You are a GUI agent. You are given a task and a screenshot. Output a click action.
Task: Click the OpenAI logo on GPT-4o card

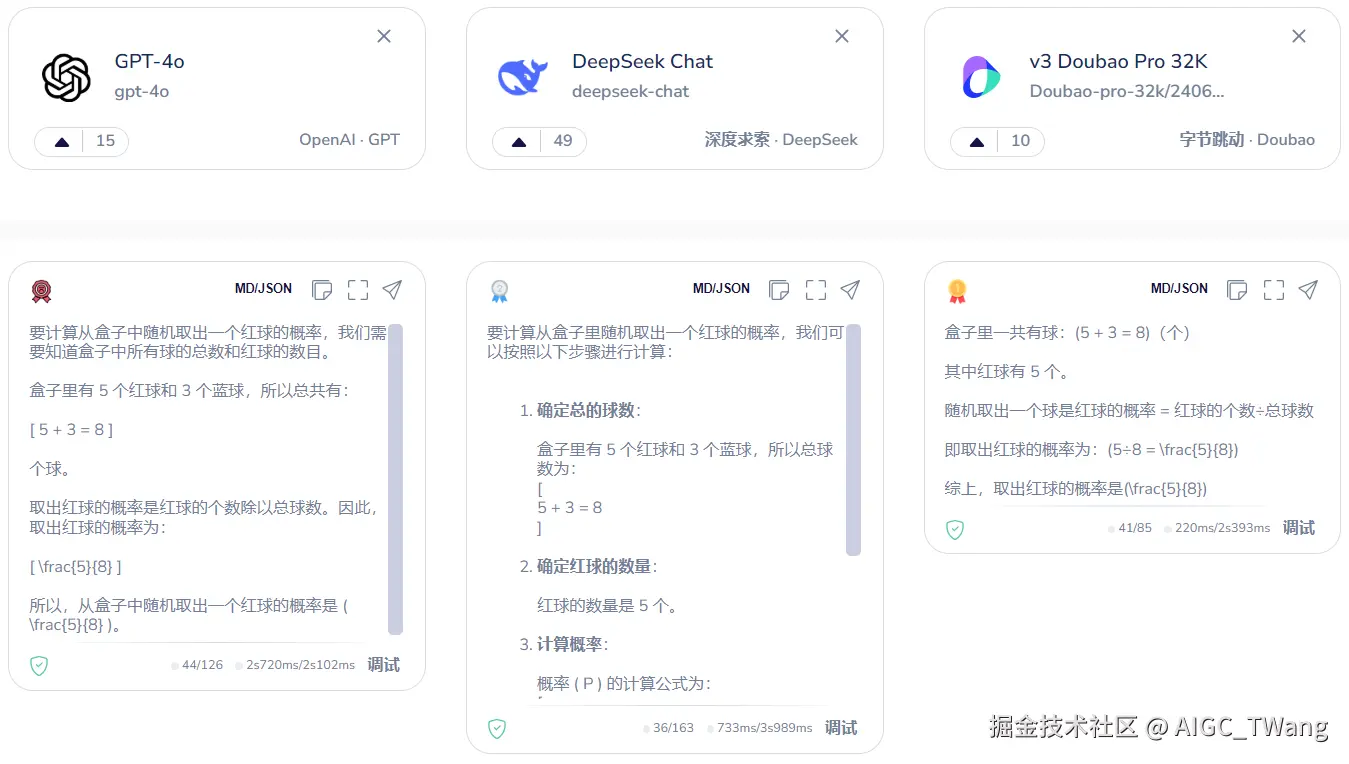coord(67,77)
